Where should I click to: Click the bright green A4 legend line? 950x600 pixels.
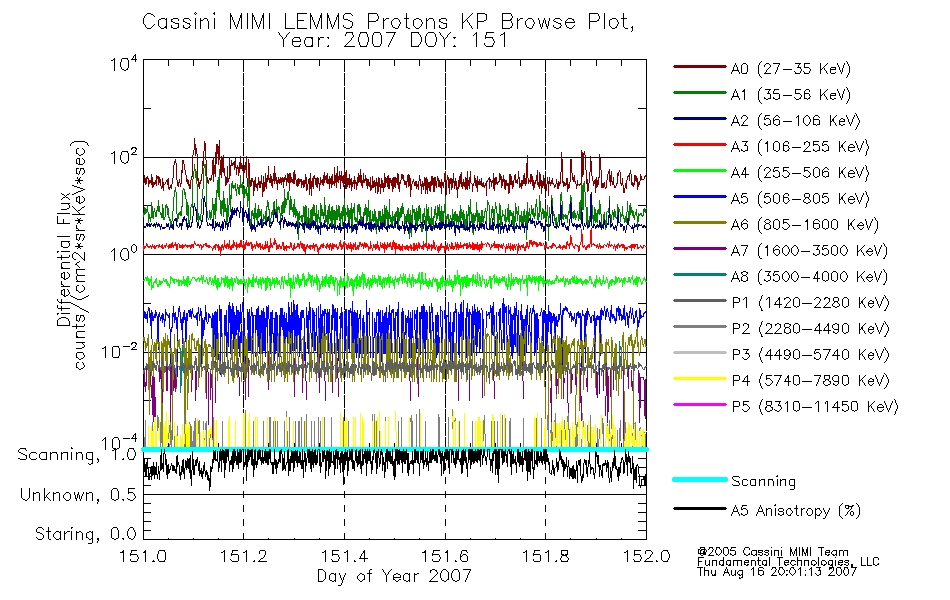pyautogui.click(x=699, y=171)
